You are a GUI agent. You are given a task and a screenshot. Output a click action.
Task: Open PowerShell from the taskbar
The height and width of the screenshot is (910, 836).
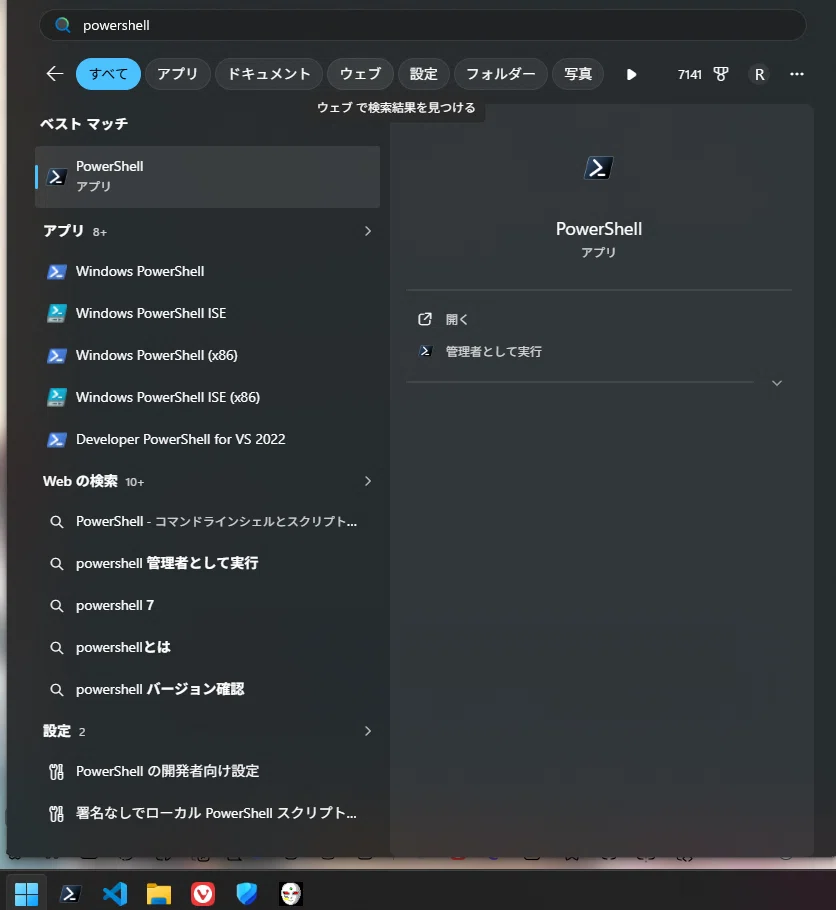click(71, 894)
